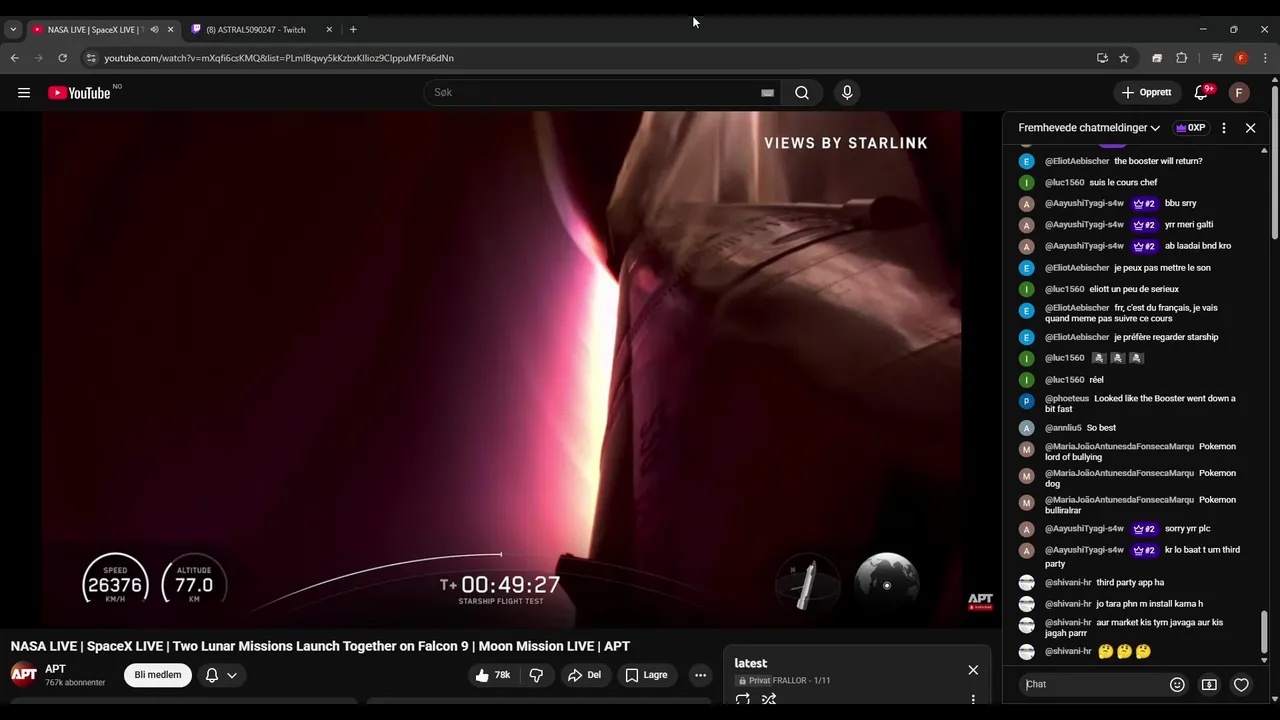Send a heart reaction in chat
1280x720 pixels.
(x=1241, y=685)
